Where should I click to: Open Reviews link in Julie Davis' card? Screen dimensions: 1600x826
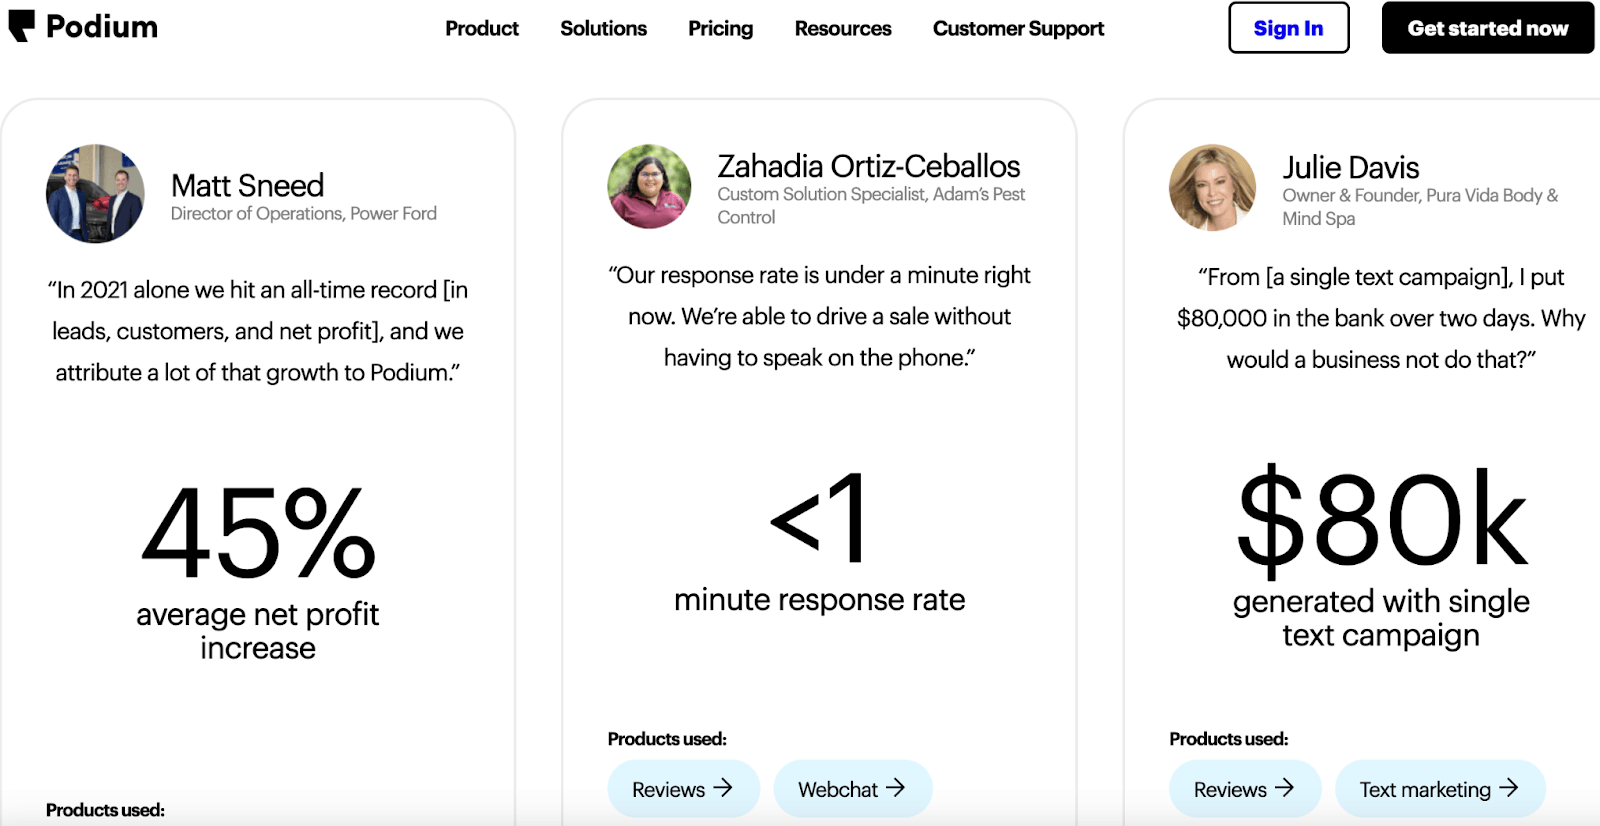pyautogui.click(x=1231, y=790)
